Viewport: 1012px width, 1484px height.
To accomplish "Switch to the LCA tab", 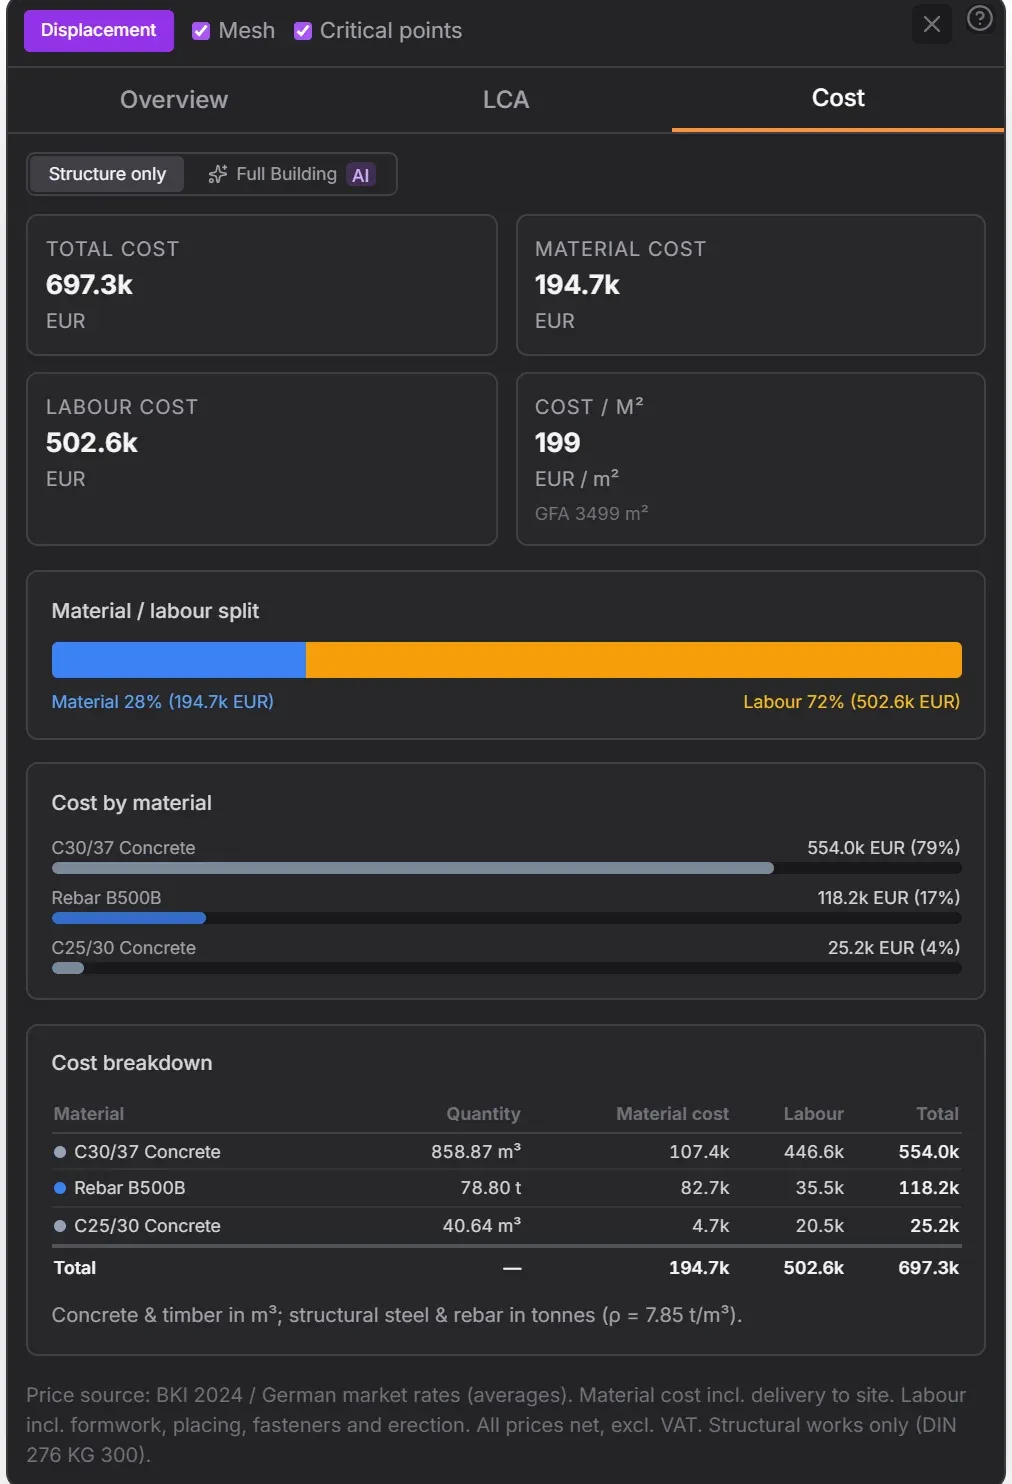I will 506,99.
